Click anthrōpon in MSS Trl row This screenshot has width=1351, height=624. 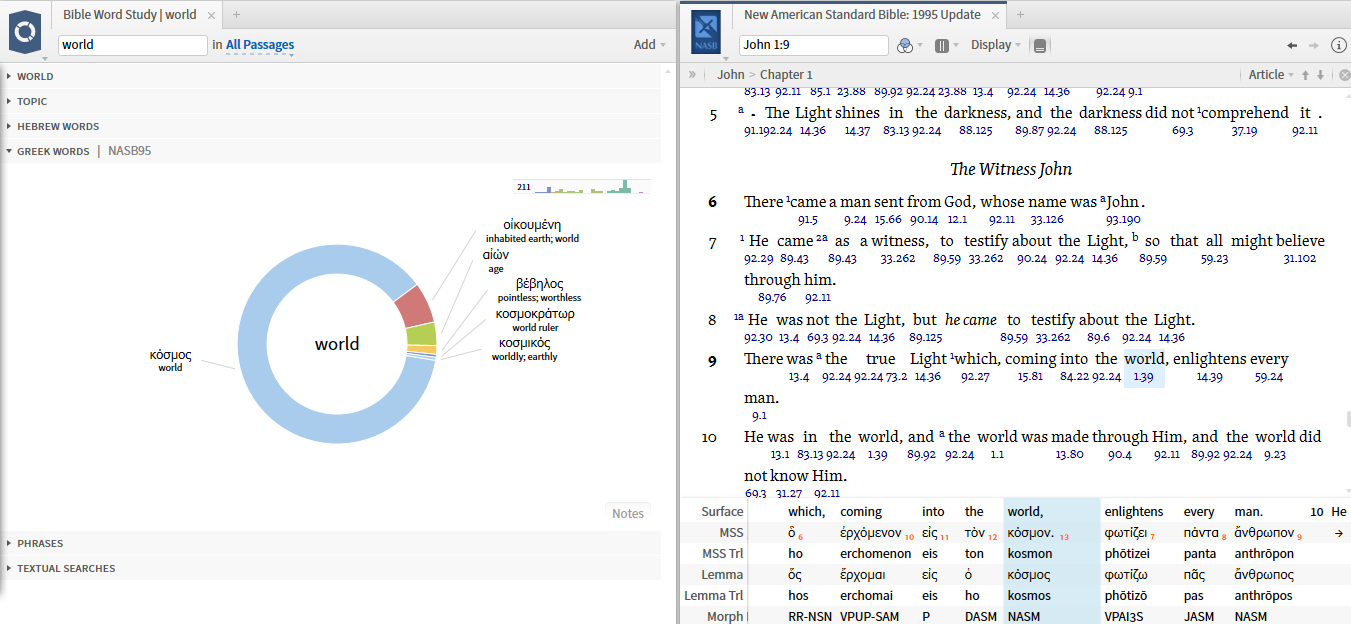pyautogui.click(x=1264, y=554)
